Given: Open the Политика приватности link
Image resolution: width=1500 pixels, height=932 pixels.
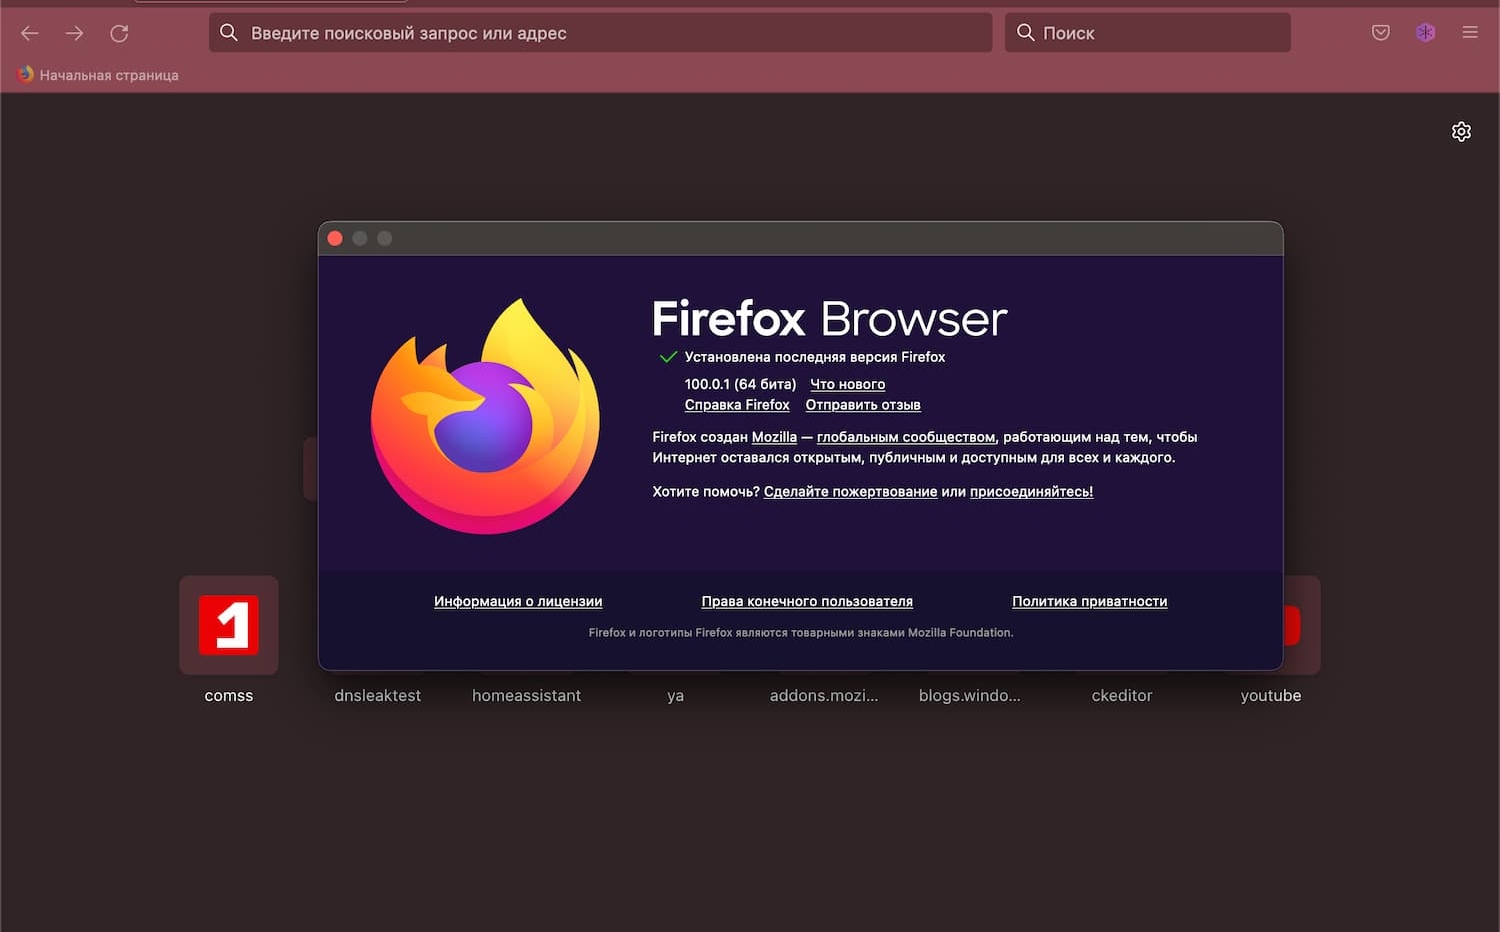Looking at the screenshot, I should tap(1089, 601).
